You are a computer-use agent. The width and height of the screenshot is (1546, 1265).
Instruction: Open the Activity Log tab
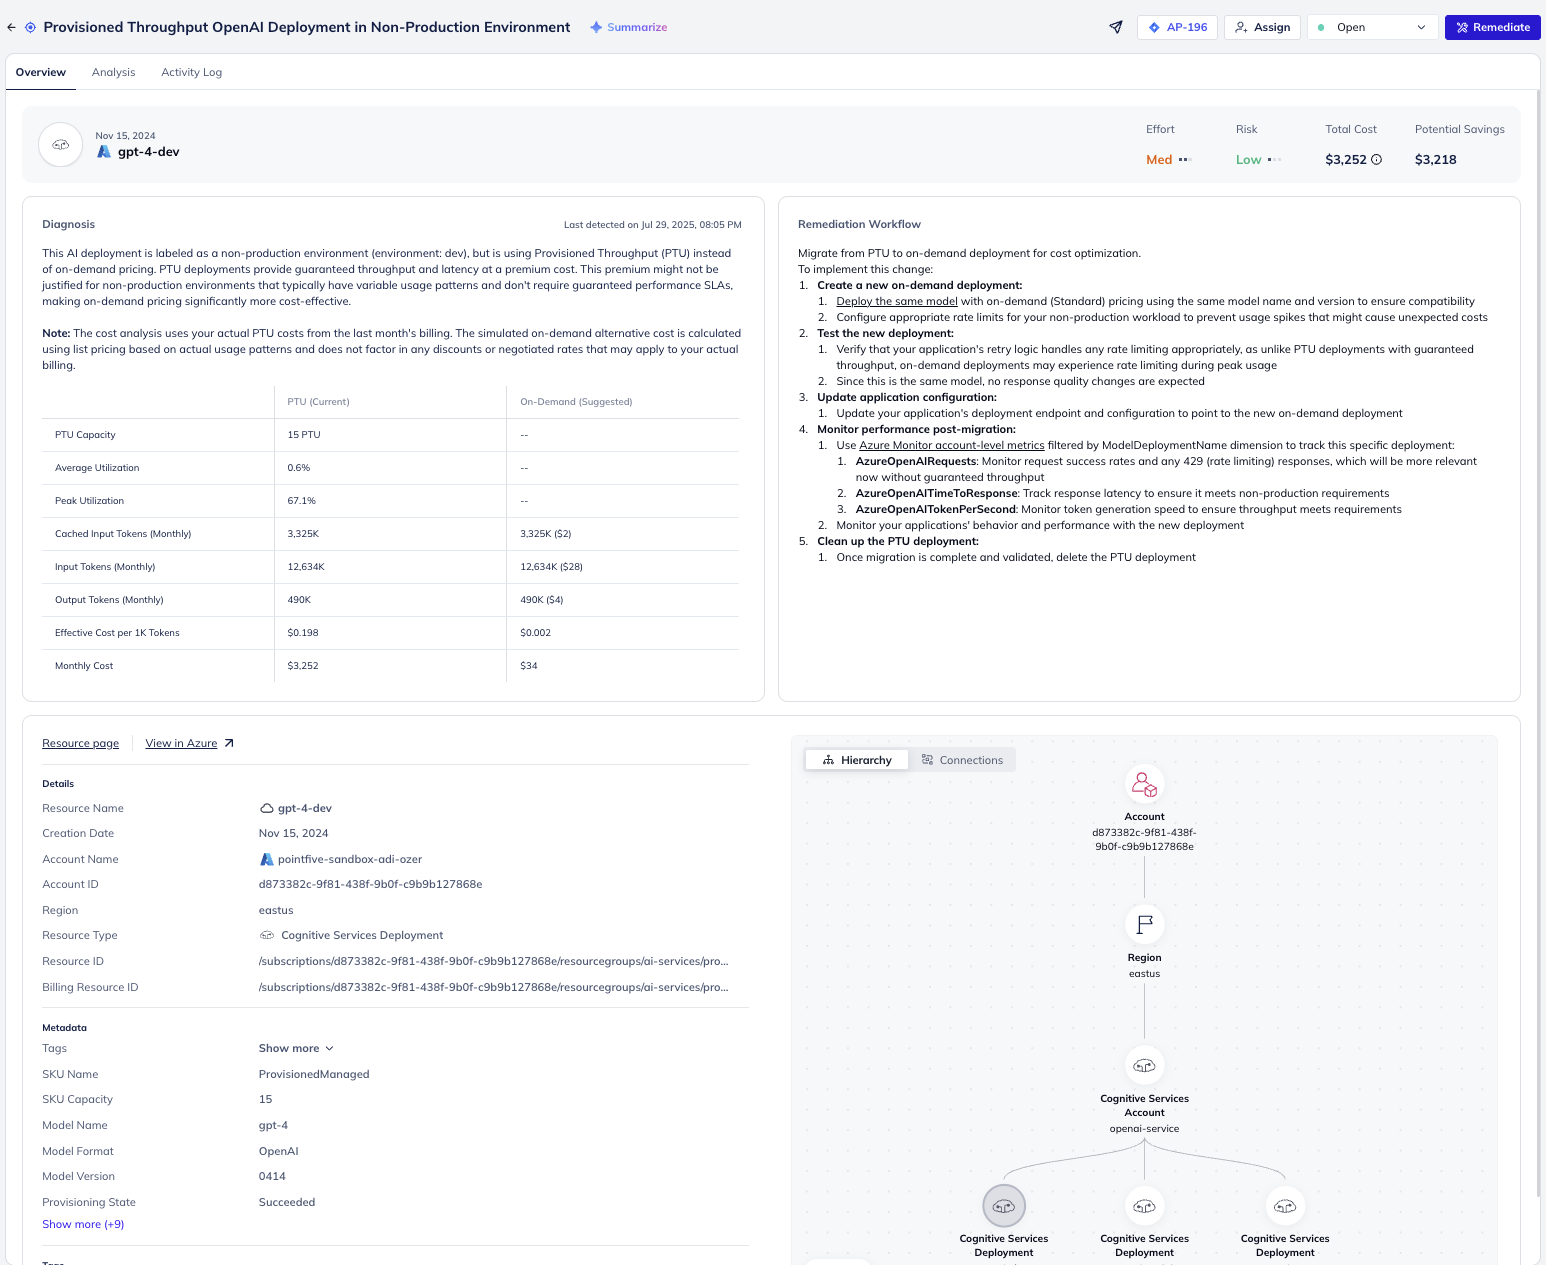pos(192,72)
